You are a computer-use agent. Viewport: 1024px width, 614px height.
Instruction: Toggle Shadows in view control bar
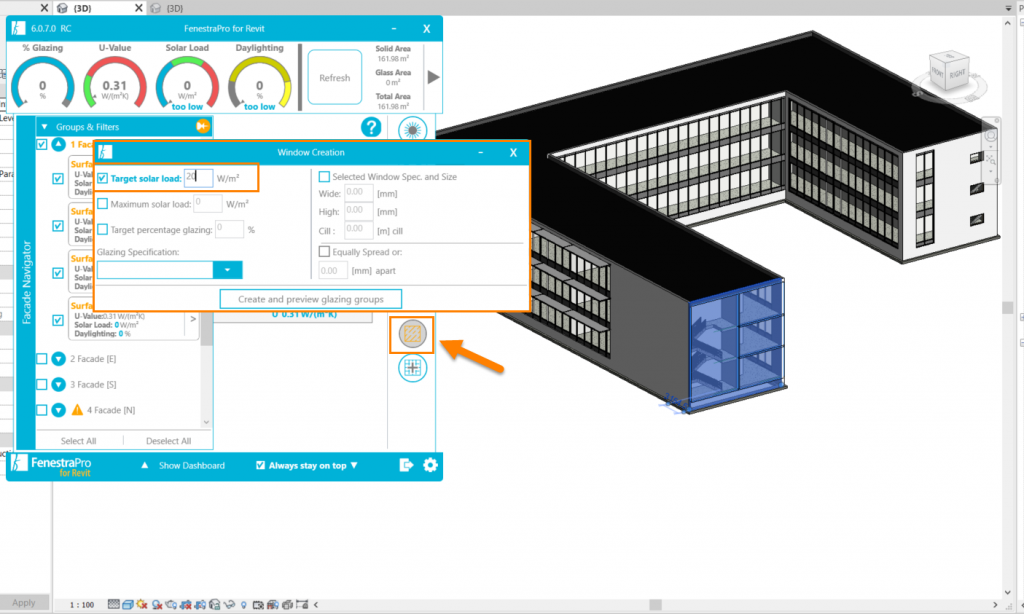click(x=157, y=605)
